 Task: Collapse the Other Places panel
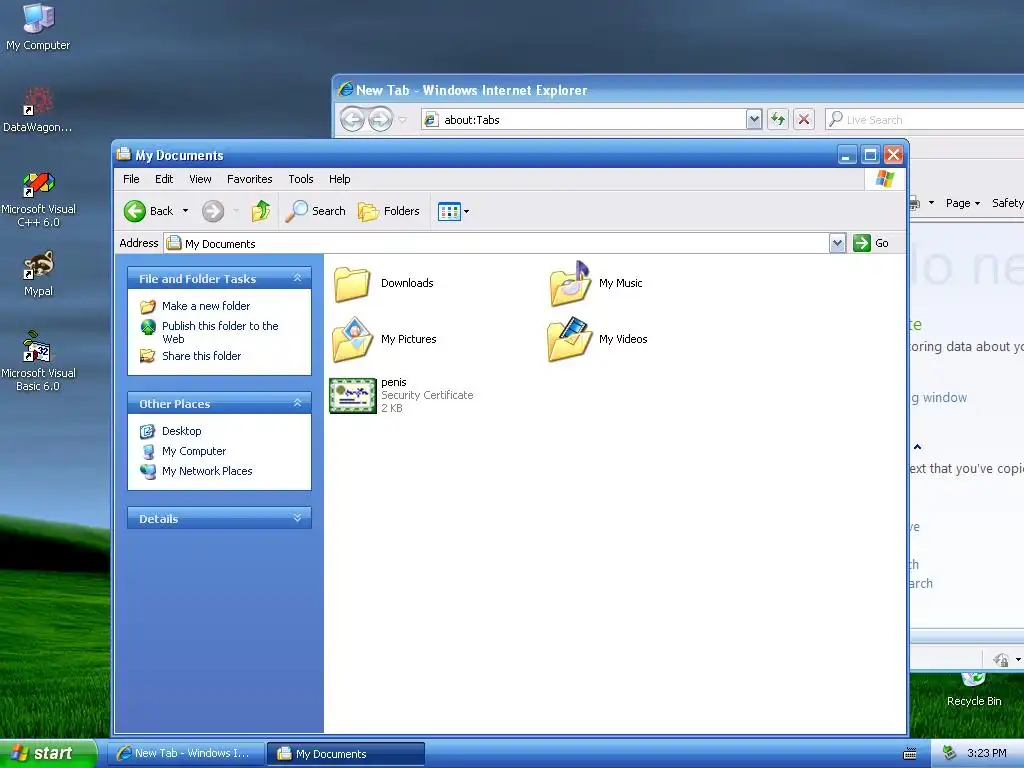[x=297, y=404]
